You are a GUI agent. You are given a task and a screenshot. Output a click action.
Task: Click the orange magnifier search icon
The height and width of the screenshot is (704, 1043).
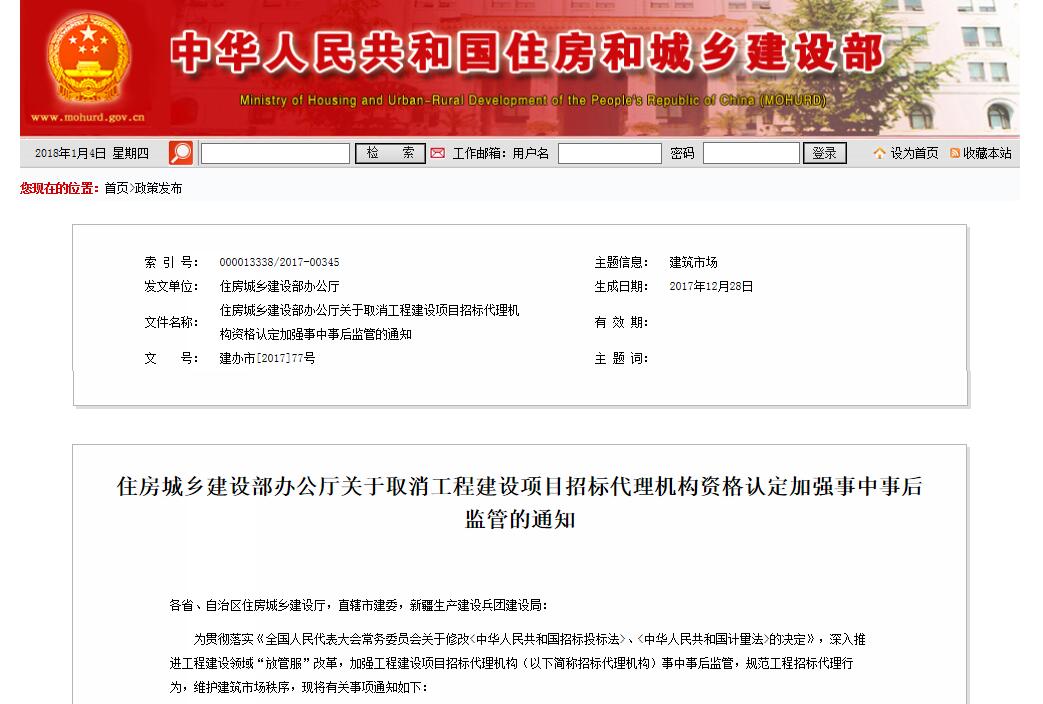pos(180,153)
